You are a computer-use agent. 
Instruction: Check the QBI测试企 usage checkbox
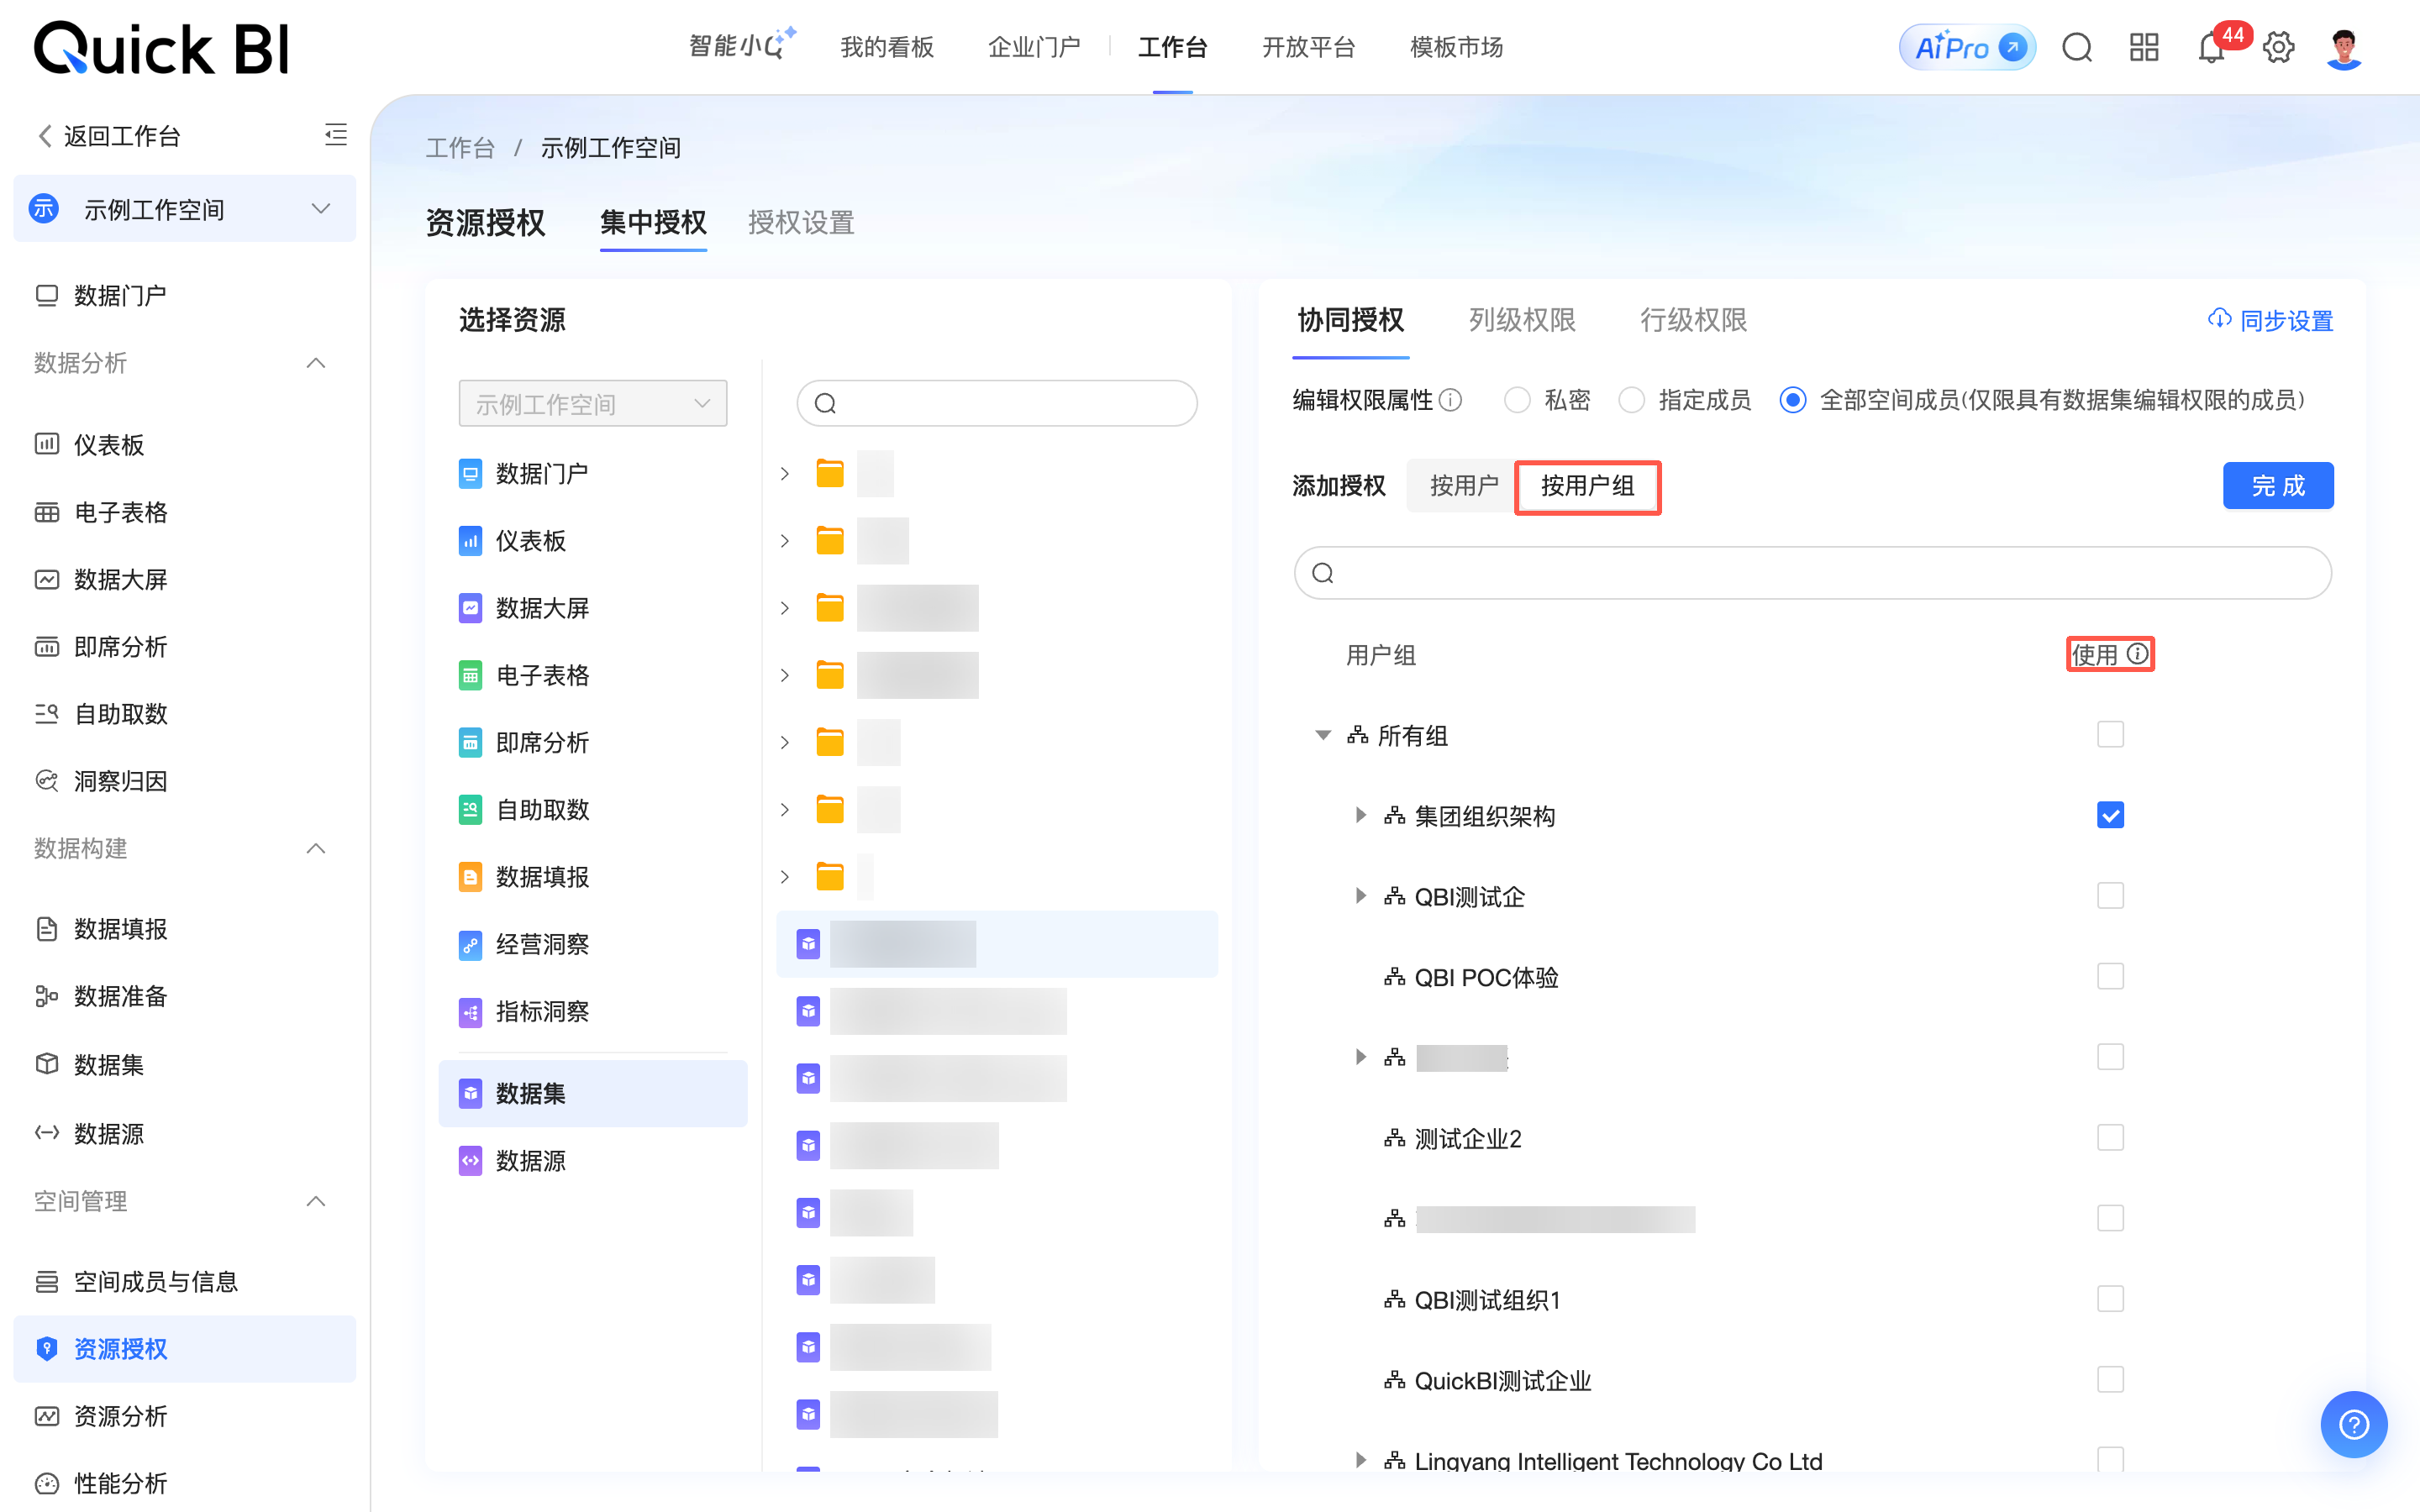(2110, 896)
